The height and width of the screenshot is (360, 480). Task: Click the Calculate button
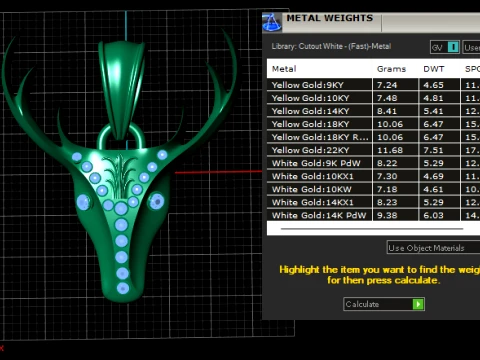tap(384, 304)
